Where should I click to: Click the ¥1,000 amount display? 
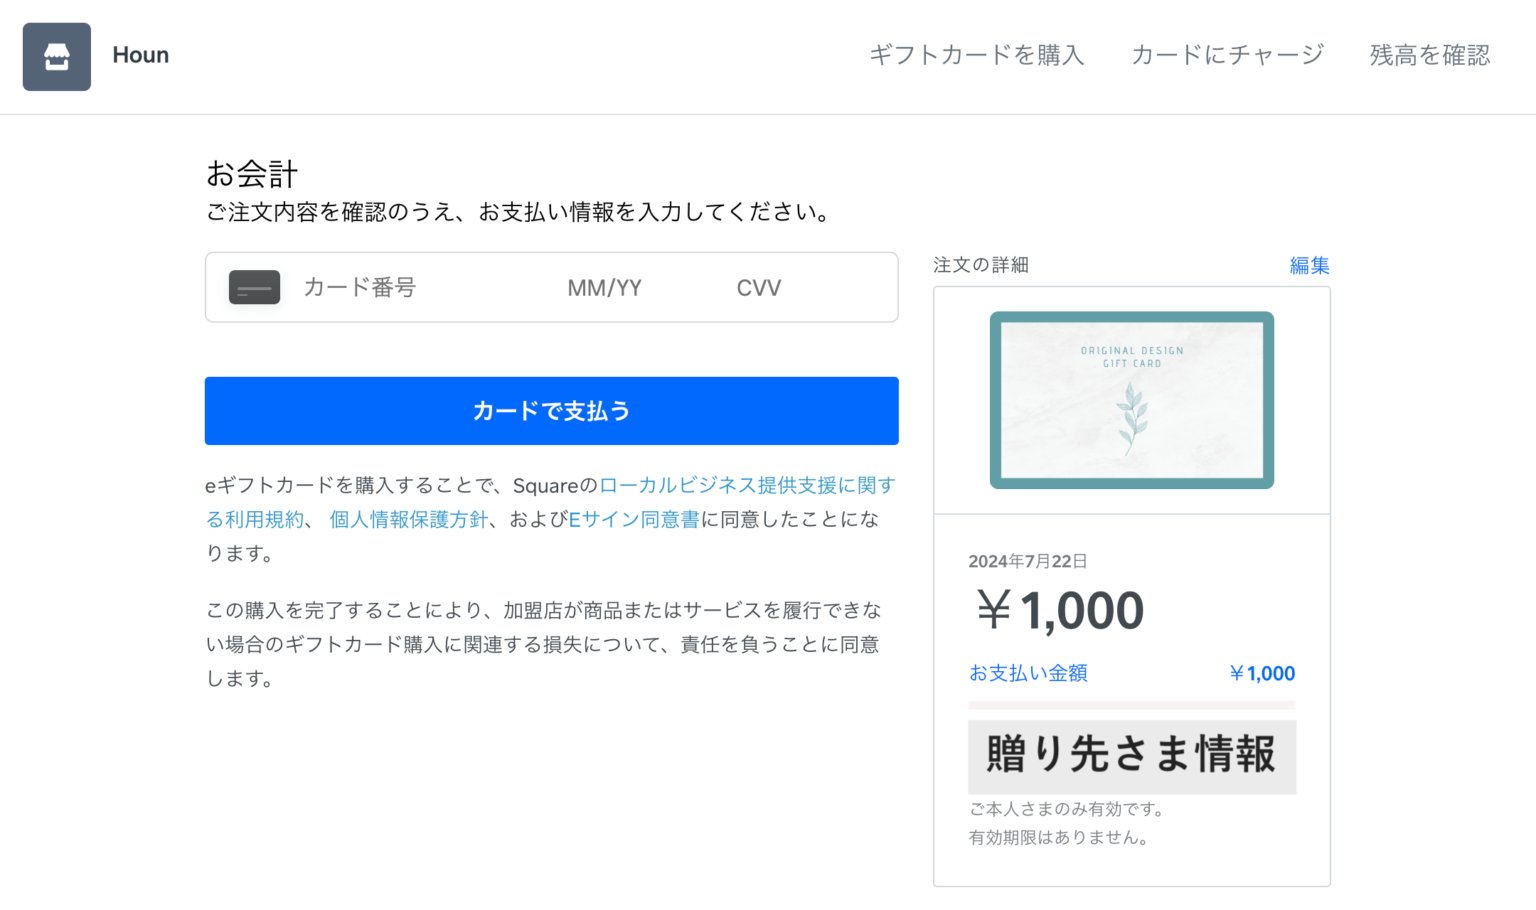click(1058, 610)
